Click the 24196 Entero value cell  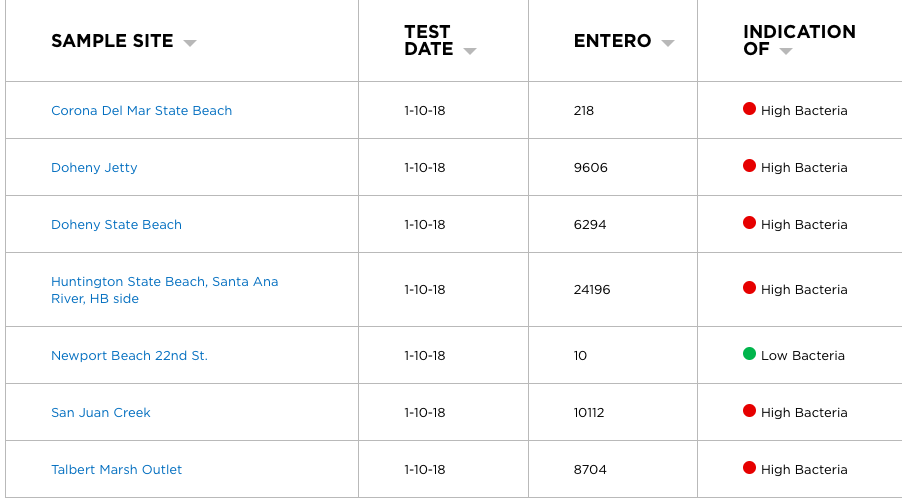click(x=592, y=290)
